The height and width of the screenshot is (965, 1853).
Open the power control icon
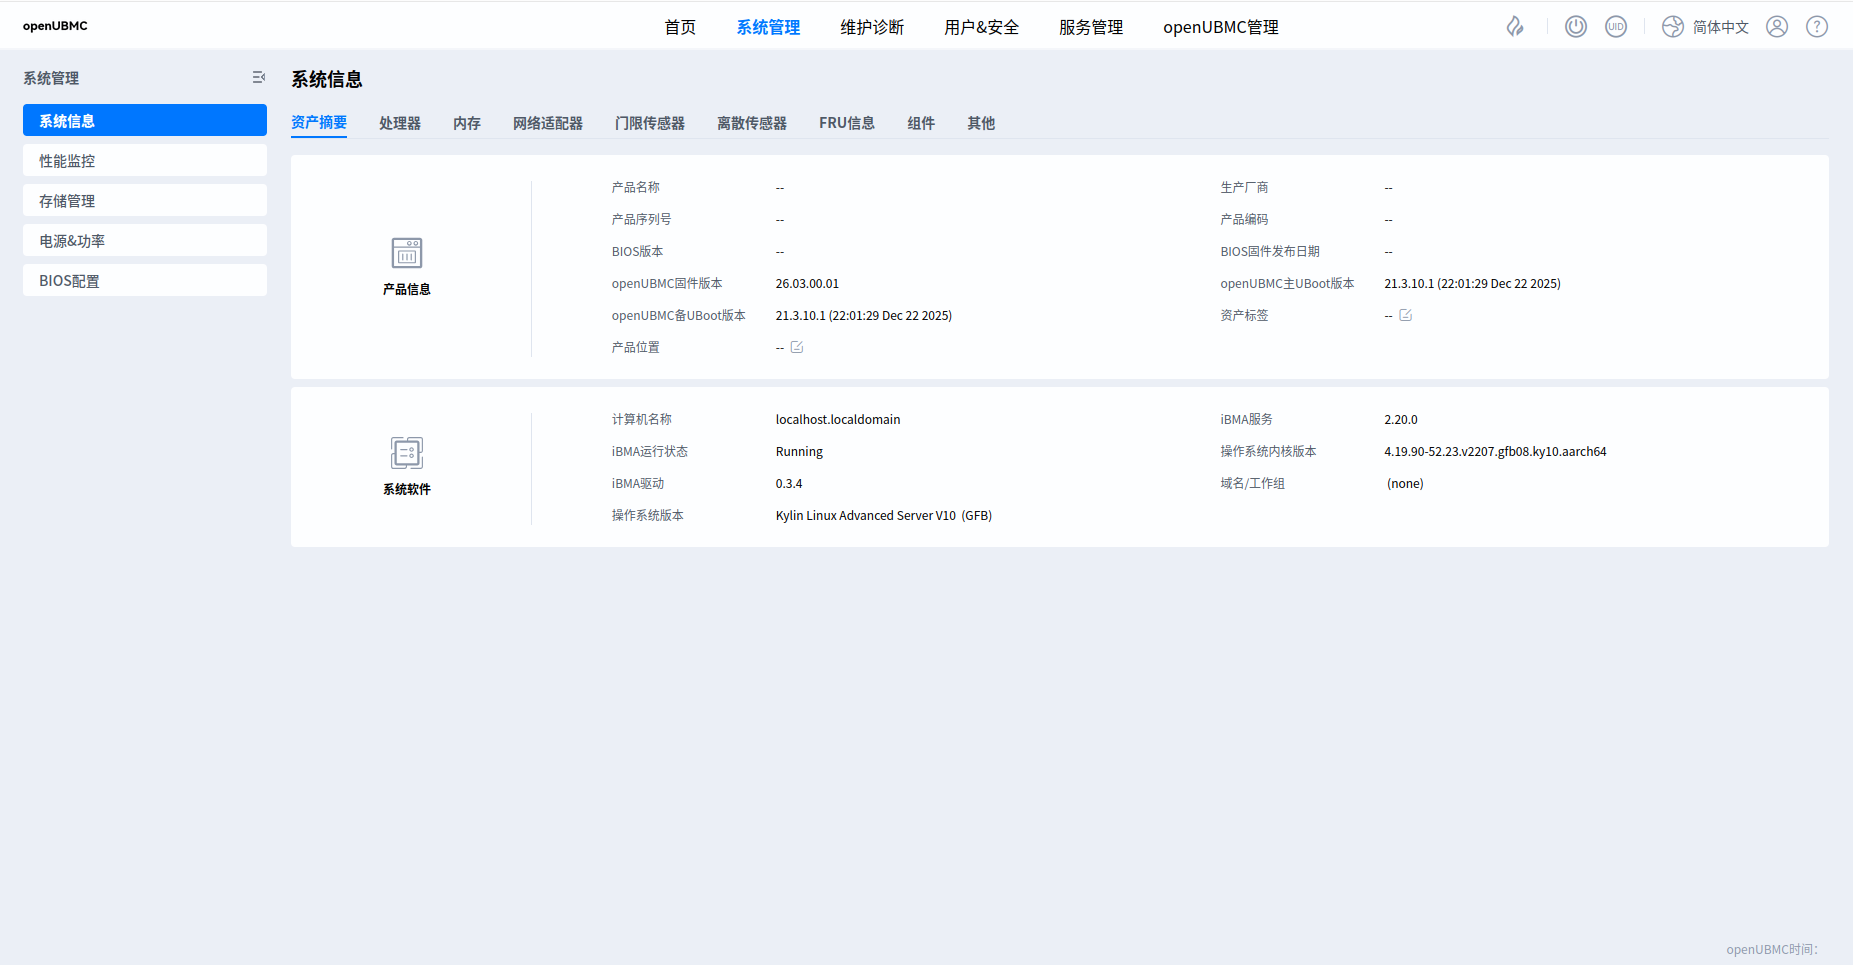[1576, 27]
